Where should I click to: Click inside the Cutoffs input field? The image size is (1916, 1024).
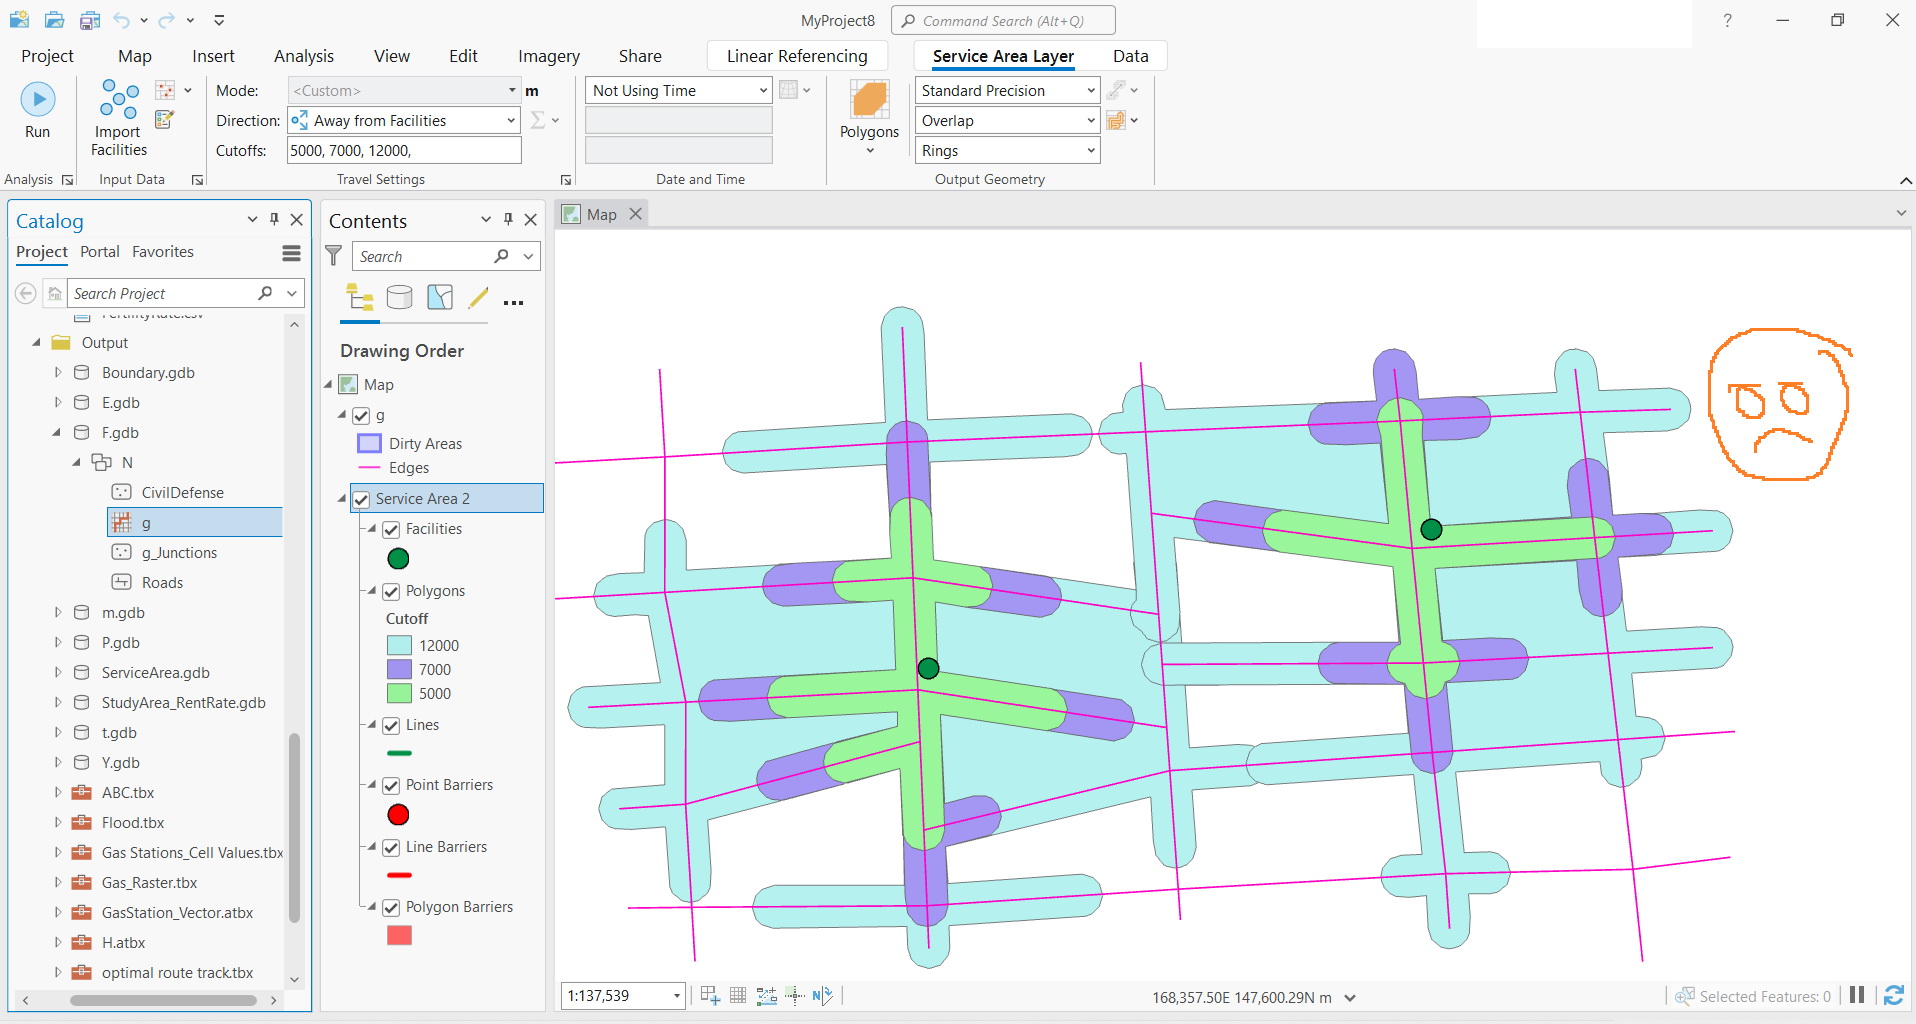[402, 150]
